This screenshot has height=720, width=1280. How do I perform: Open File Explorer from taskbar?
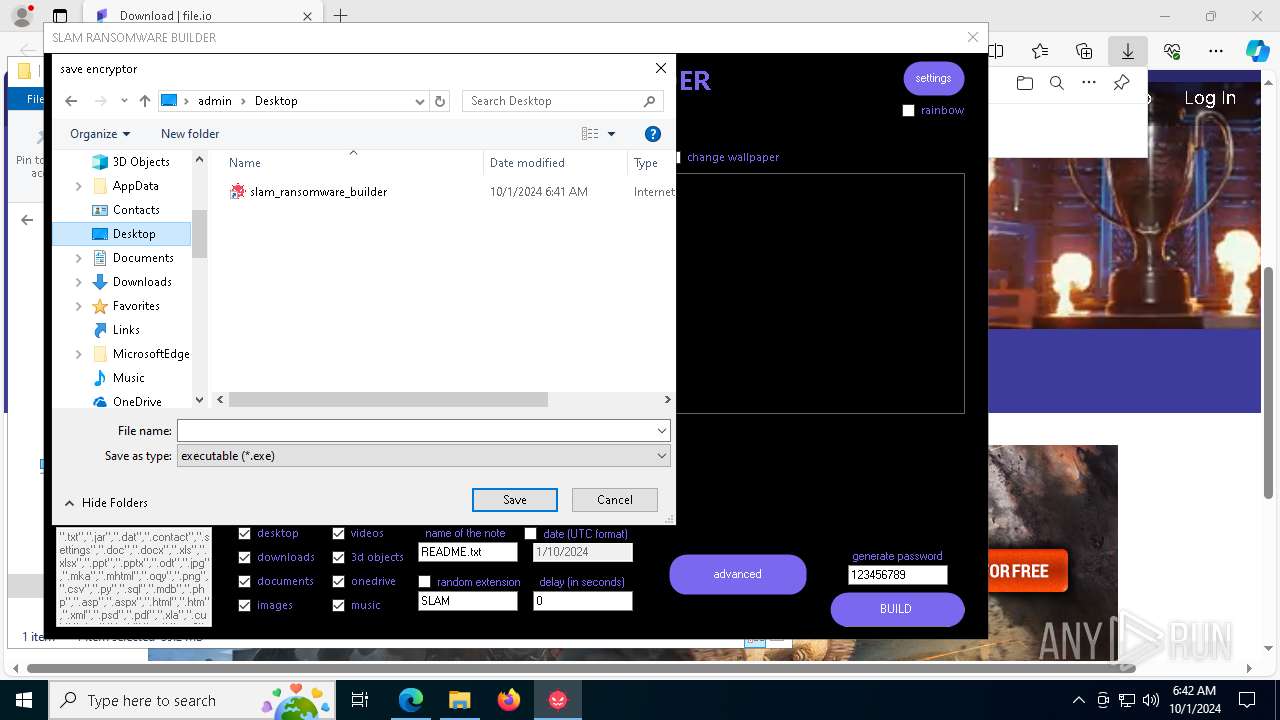459,700
